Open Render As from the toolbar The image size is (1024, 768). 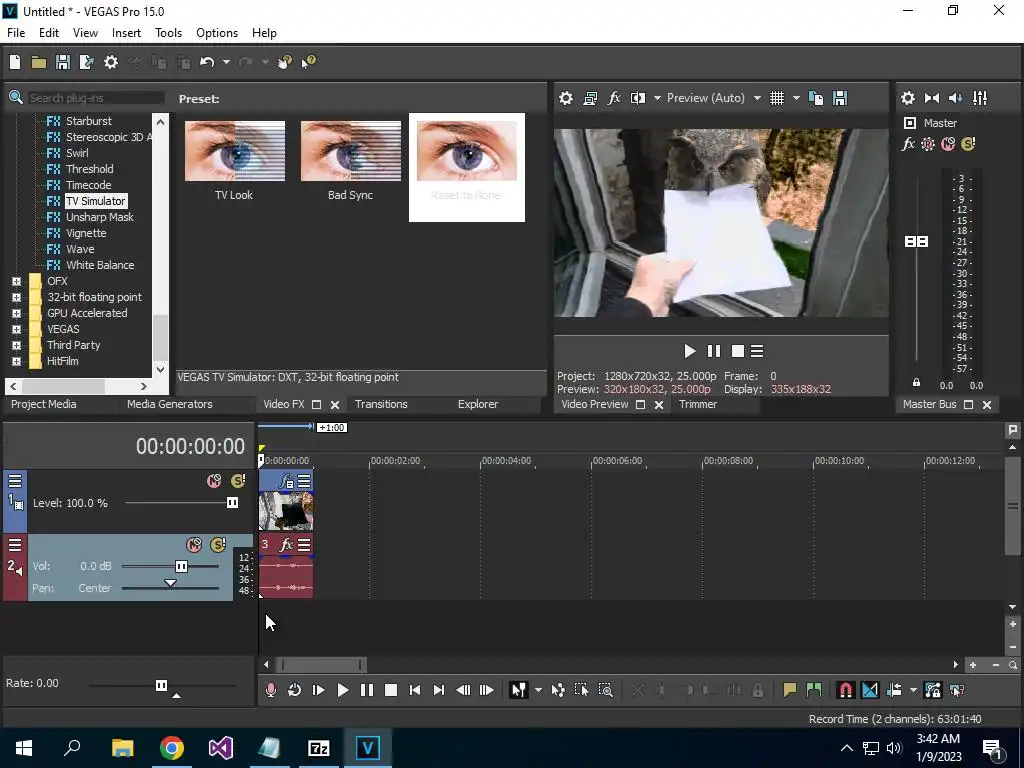pos(86,62)
